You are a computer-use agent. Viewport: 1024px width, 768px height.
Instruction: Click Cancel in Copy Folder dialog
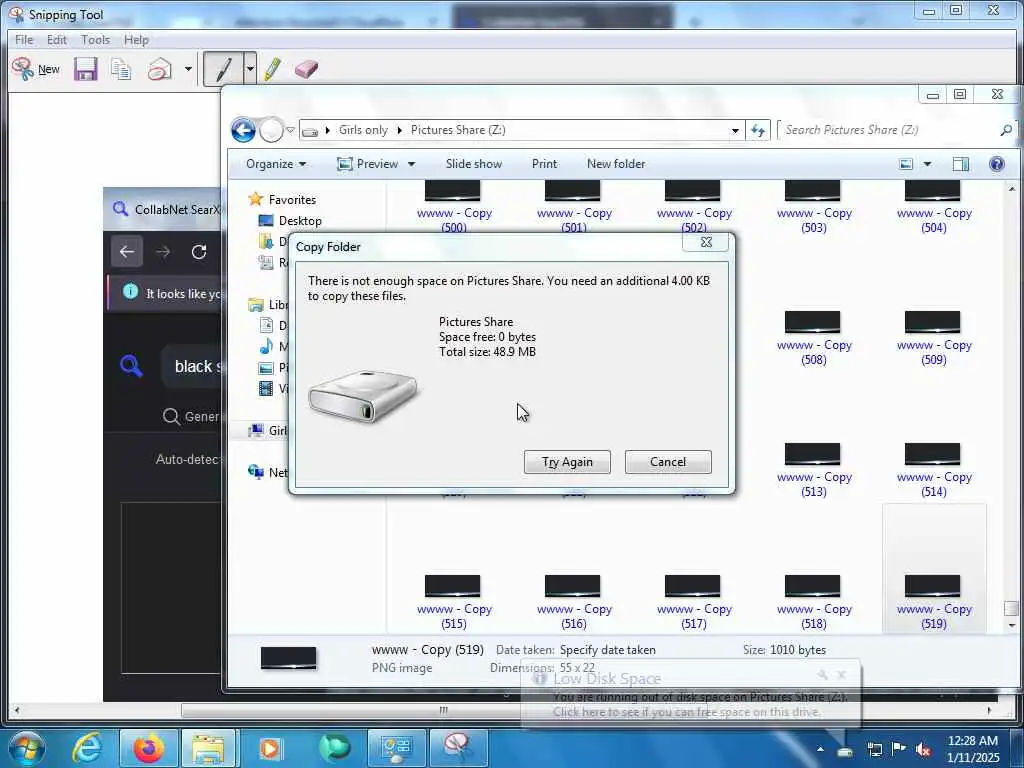(x=668, y=462)
